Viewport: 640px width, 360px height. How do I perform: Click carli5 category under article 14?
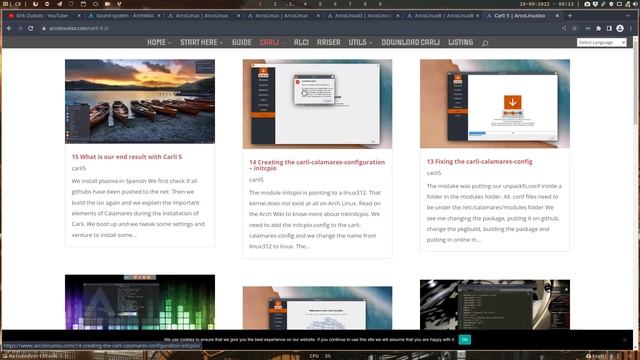256,180
